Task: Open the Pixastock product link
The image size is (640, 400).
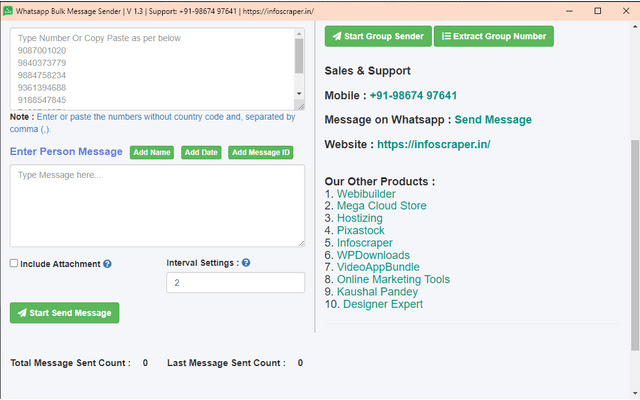Action: 360,231
